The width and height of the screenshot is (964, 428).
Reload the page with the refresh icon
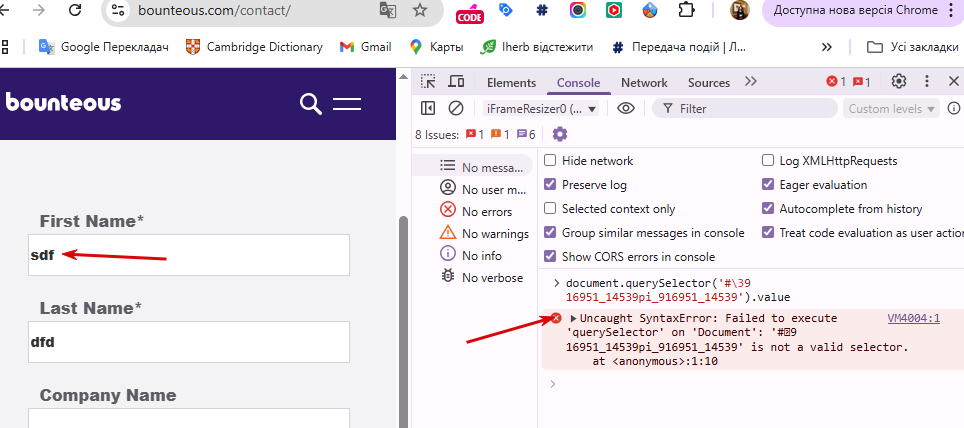point(75,10)
